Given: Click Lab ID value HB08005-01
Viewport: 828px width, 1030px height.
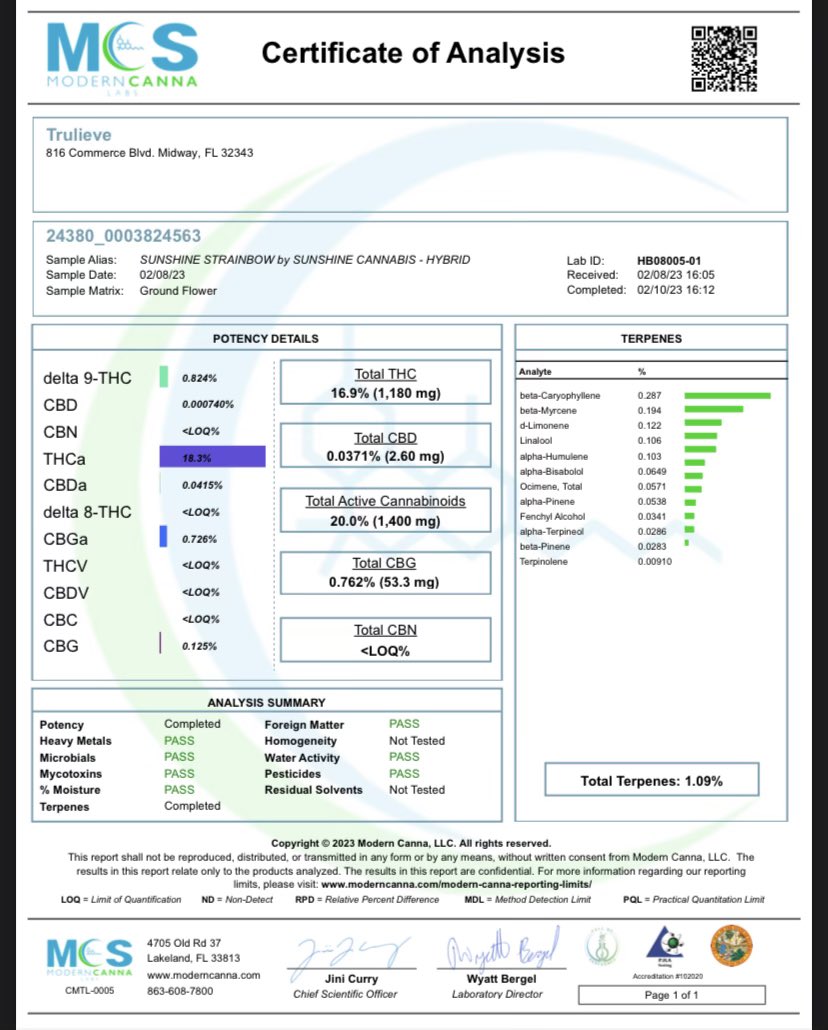Looking at the screenshot, I should (x=669, y=261).
